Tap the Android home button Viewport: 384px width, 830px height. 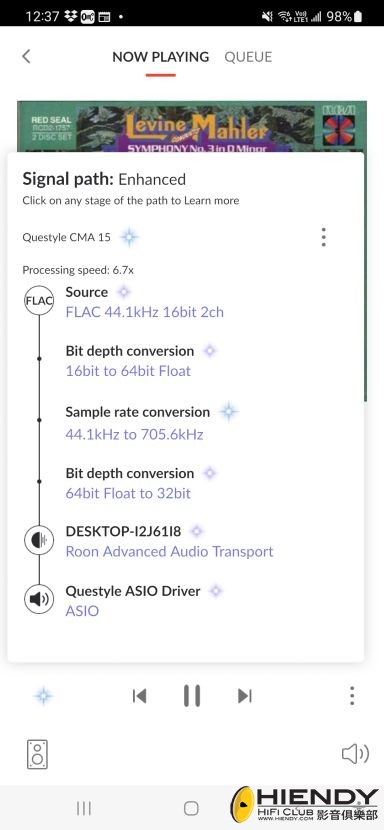191,808
